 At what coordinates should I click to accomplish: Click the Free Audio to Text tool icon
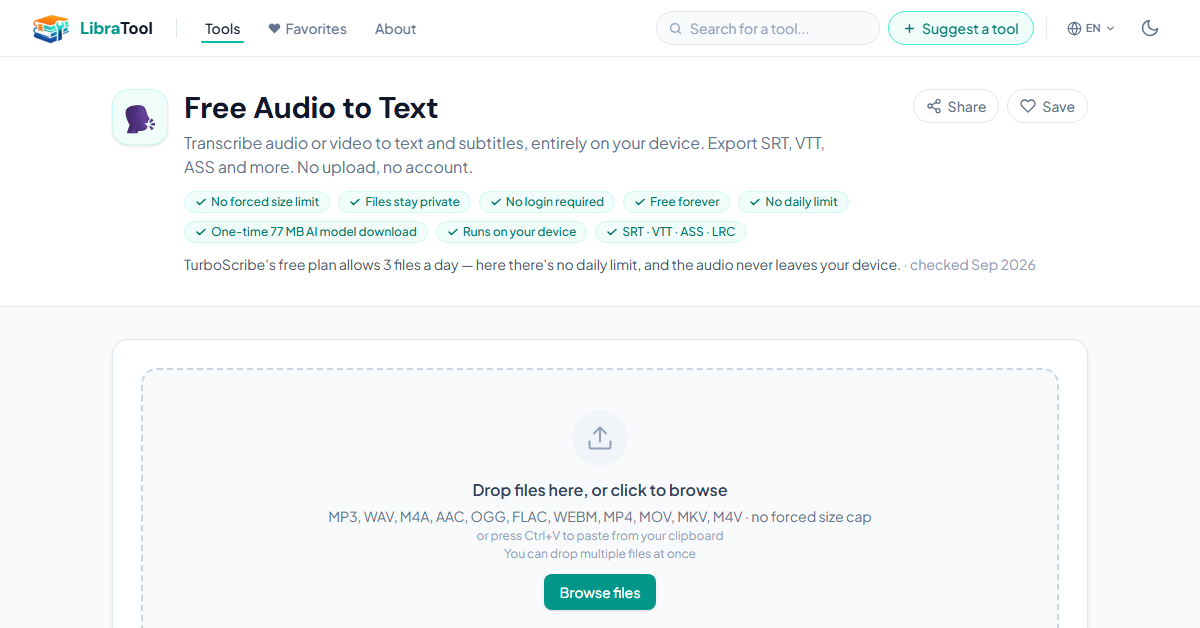tap(140, 118)
